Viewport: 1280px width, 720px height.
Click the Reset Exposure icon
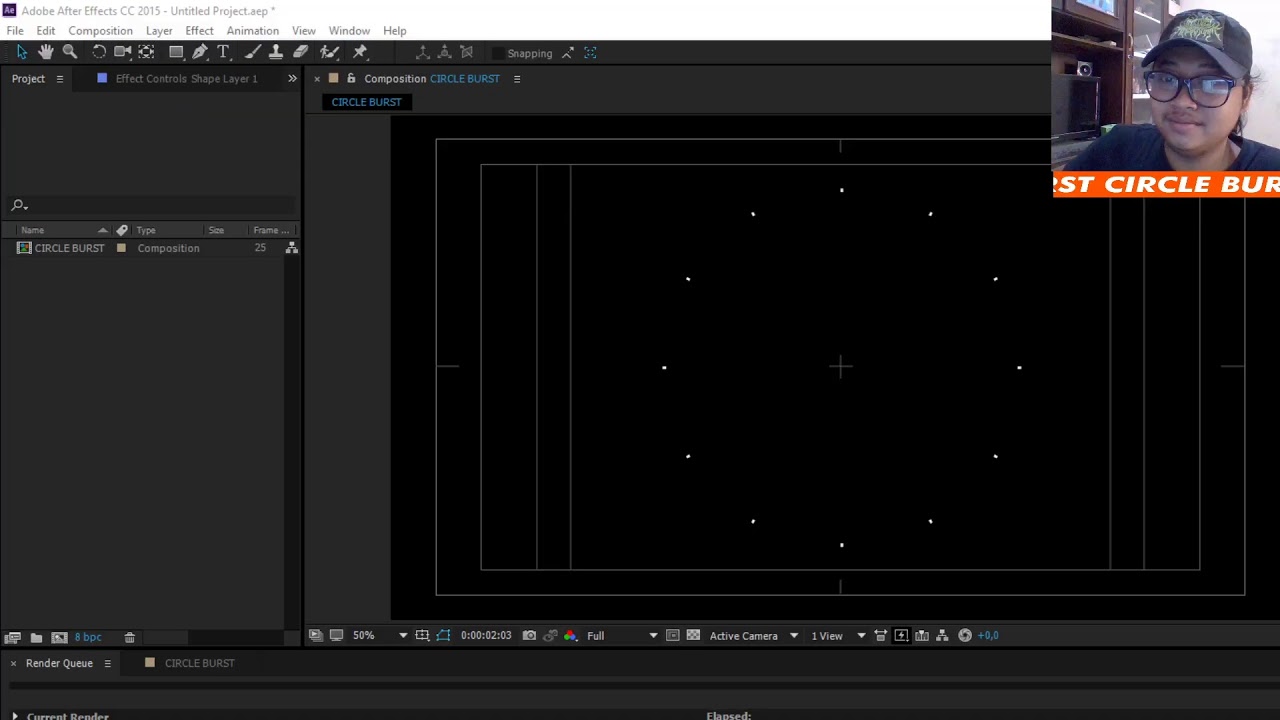[x=965, y=635]
